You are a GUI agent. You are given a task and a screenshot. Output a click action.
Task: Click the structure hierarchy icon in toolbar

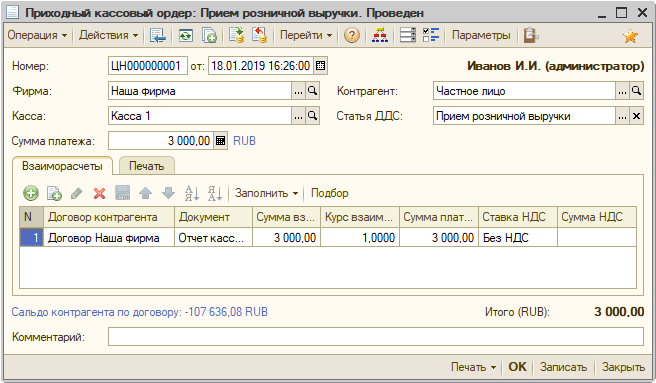point(379,36)
